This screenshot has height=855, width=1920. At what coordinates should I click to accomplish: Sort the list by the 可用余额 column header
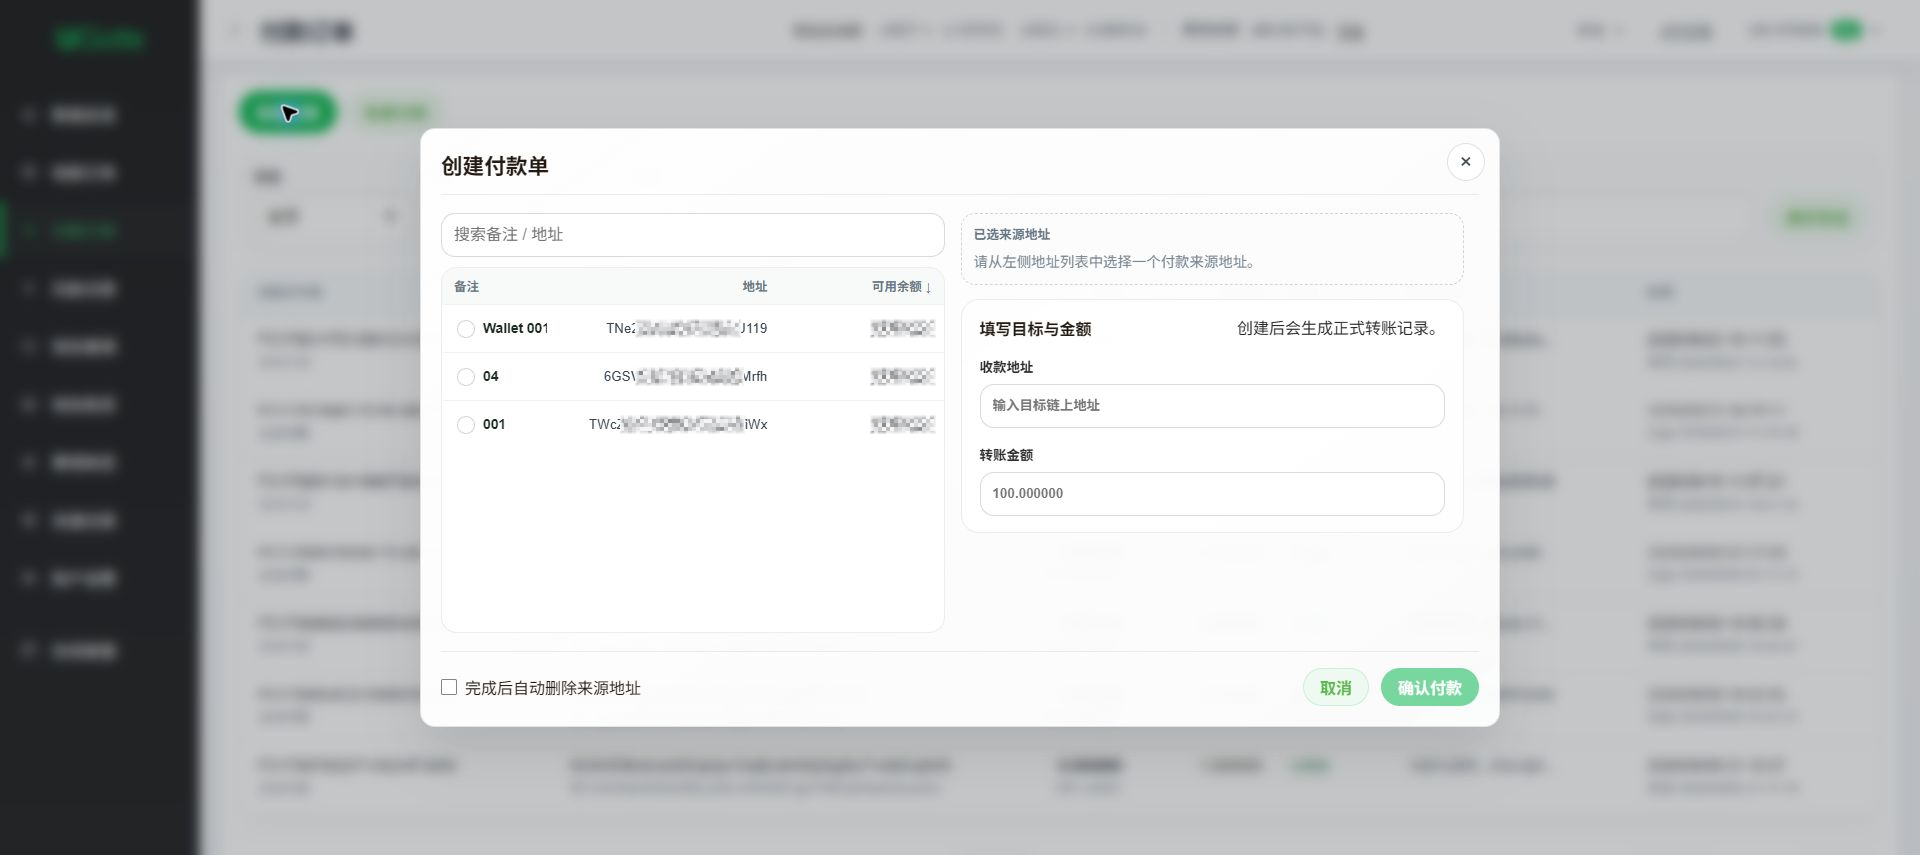[x=901, y=287]
